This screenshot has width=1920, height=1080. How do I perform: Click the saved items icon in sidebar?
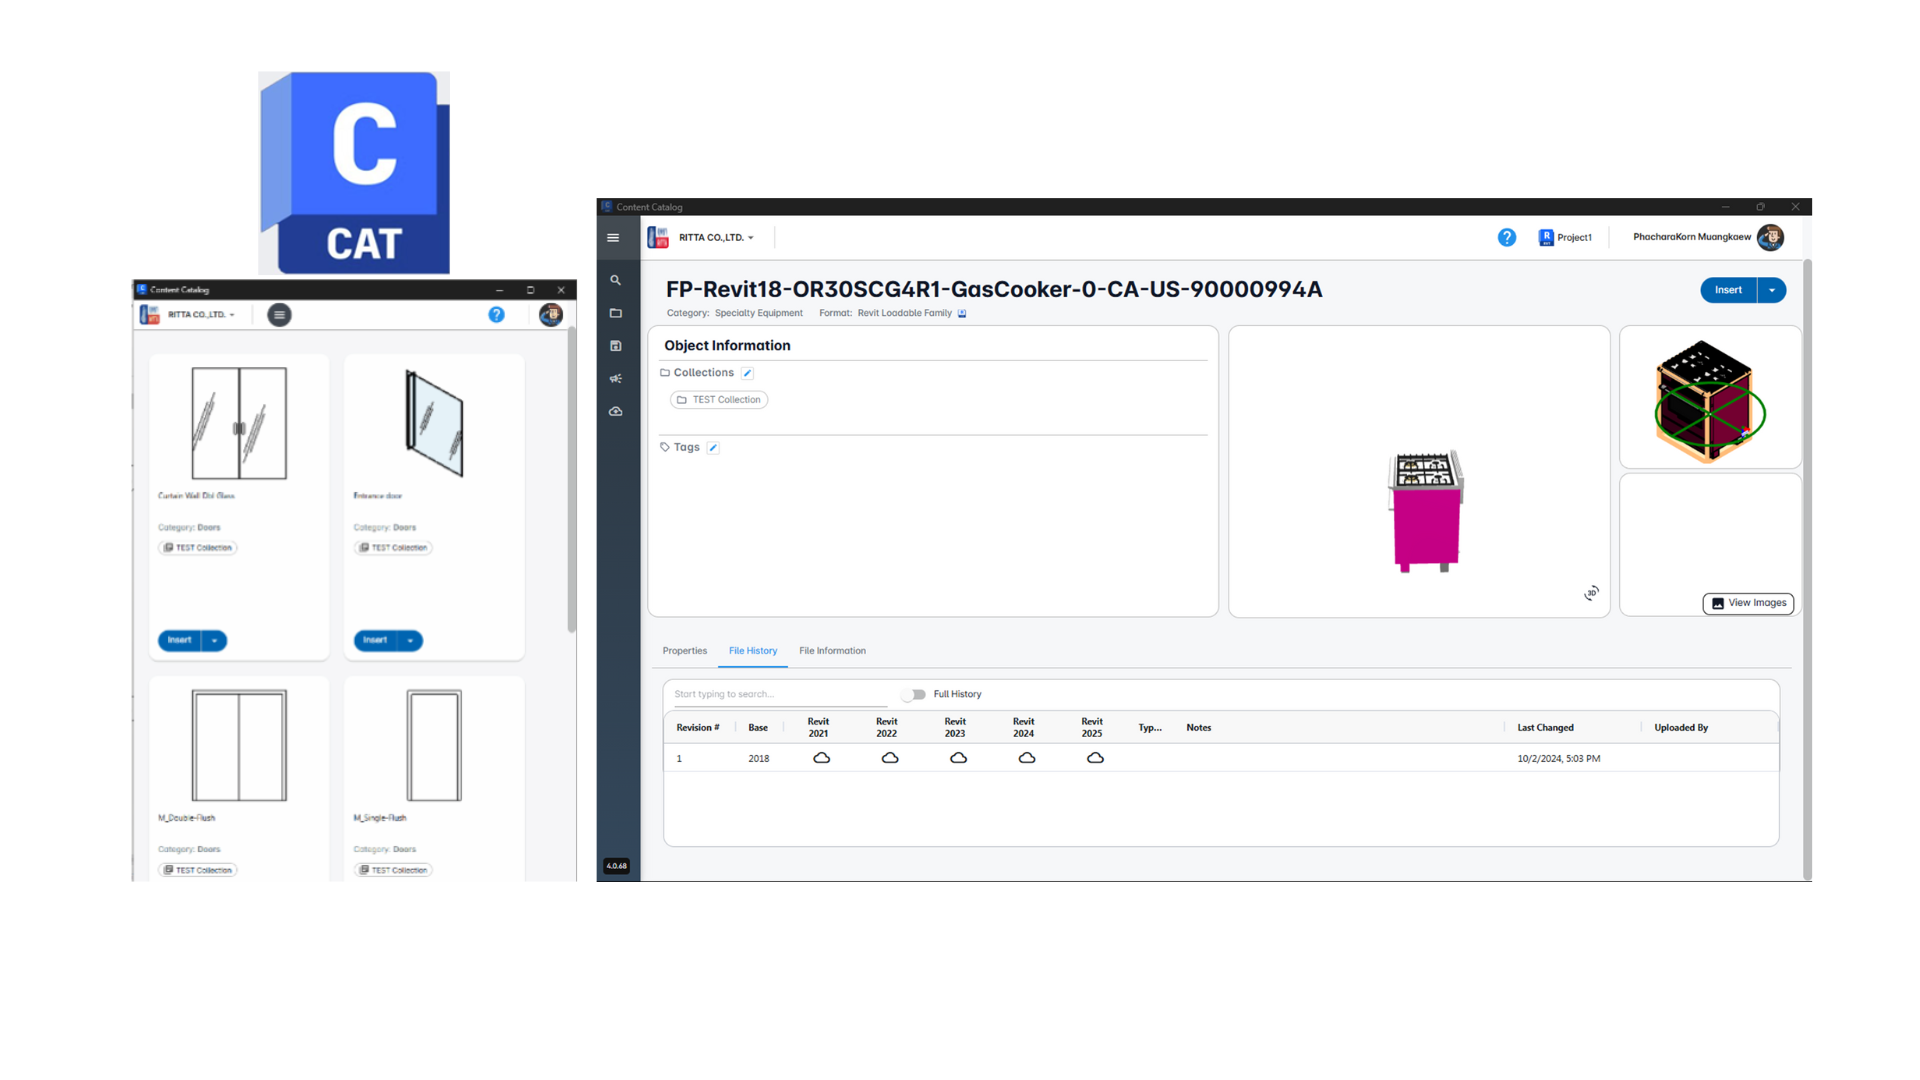tap(616, 346)
